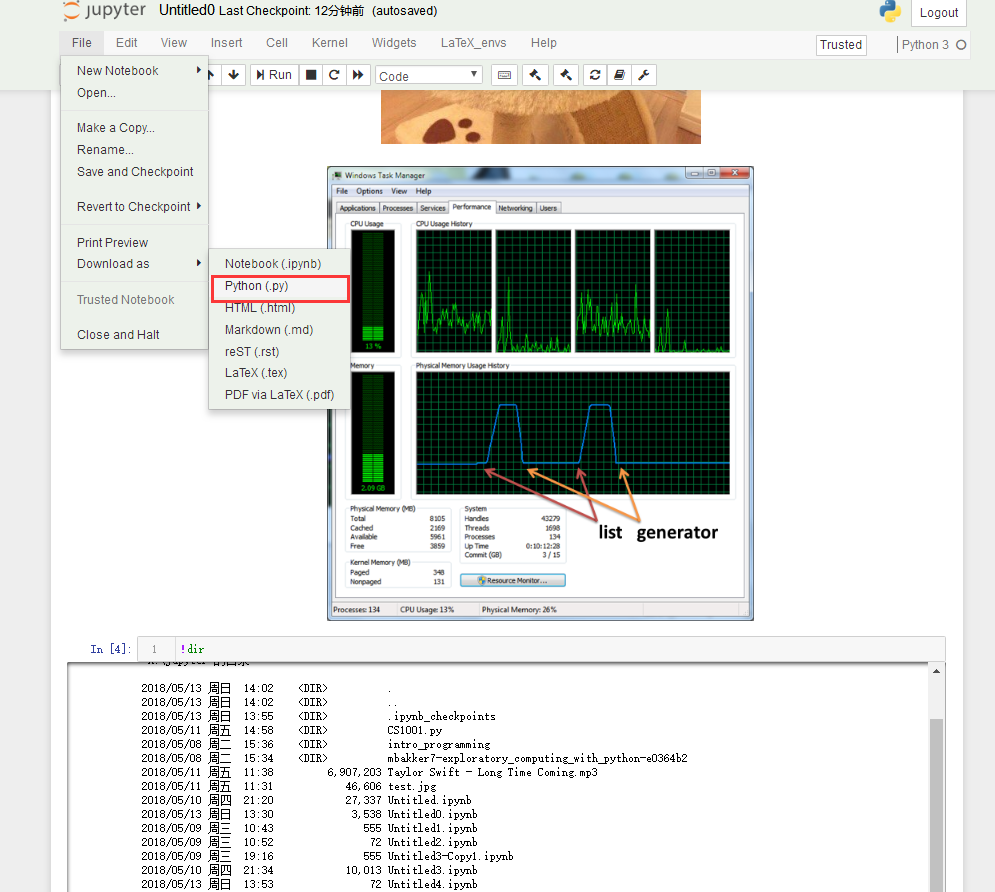Open the LaTeX_envs menu

click(473, 43)
